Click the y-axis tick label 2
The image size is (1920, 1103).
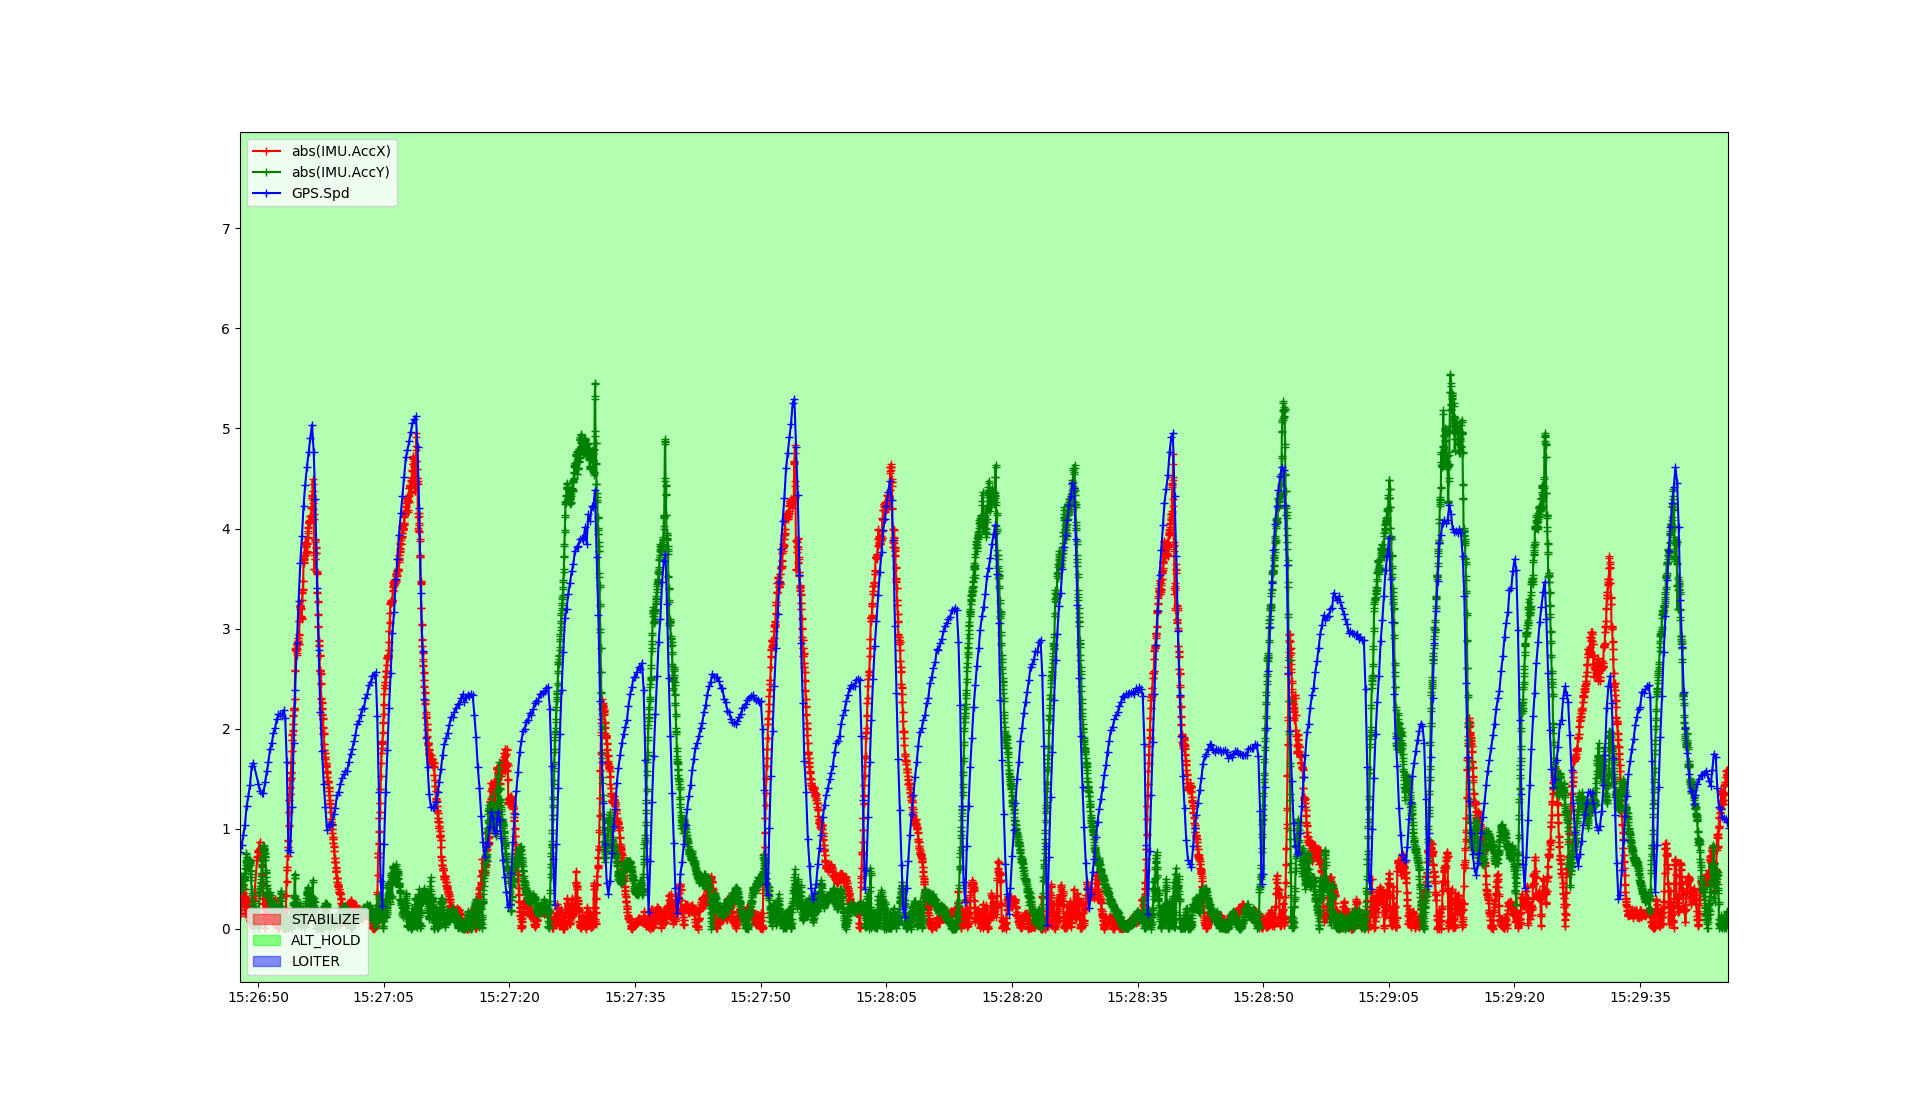[x=226, y=729]
